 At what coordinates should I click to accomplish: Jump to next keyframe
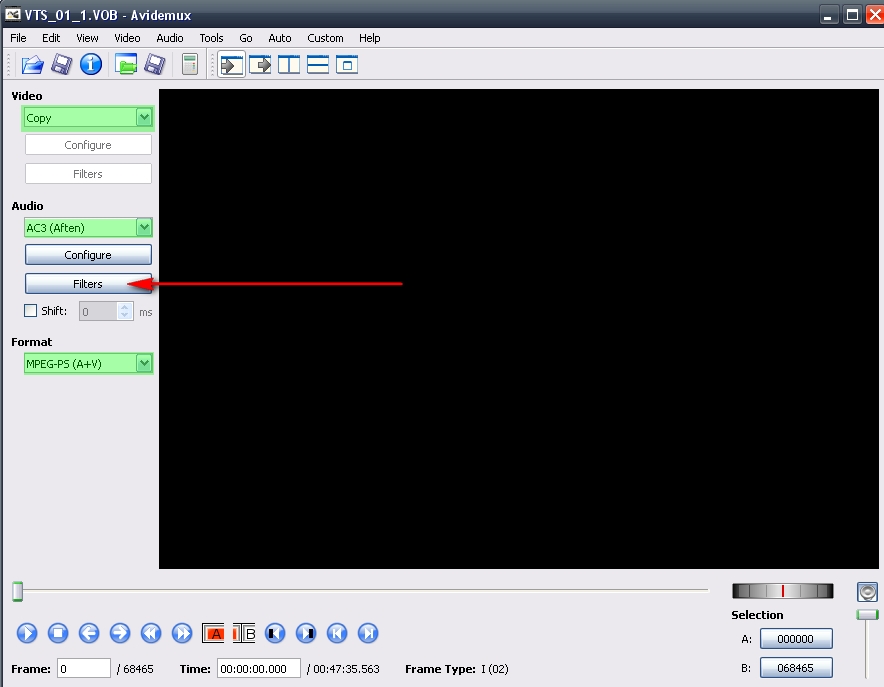click(182, 633)
